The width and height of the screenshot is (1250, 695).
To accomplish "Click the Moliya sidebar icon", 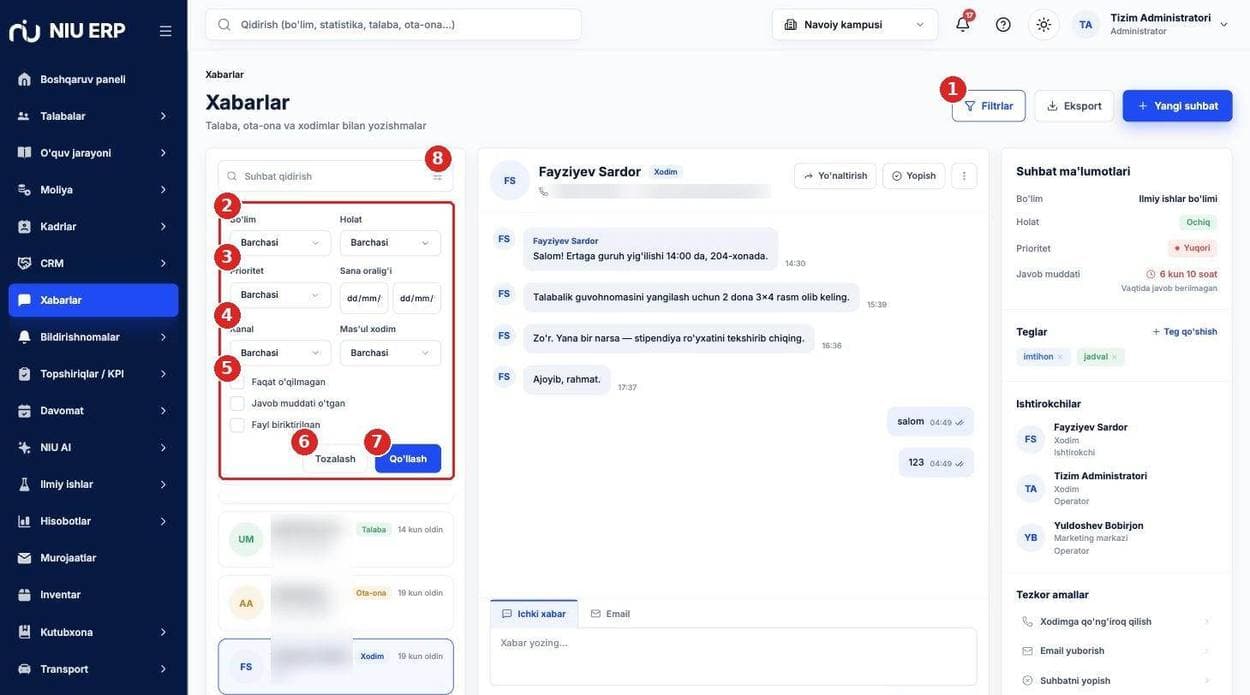I will tap(24, 190).
